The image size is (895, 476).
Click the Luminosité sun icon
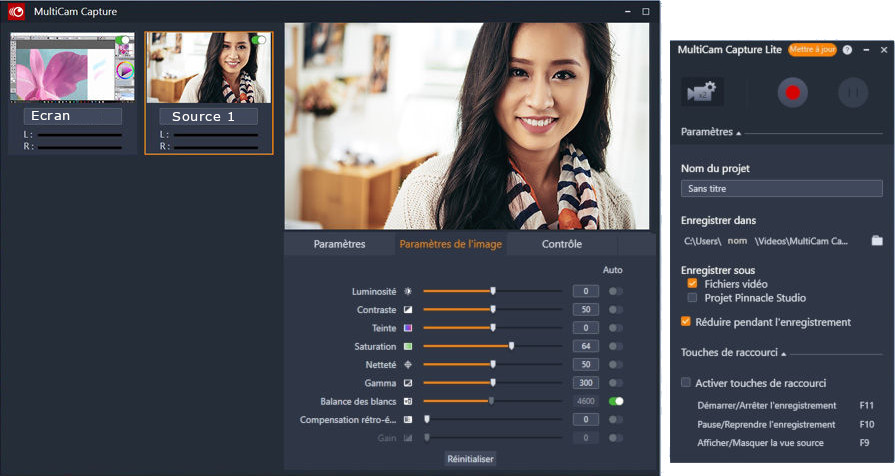click(x=408, y=291)
